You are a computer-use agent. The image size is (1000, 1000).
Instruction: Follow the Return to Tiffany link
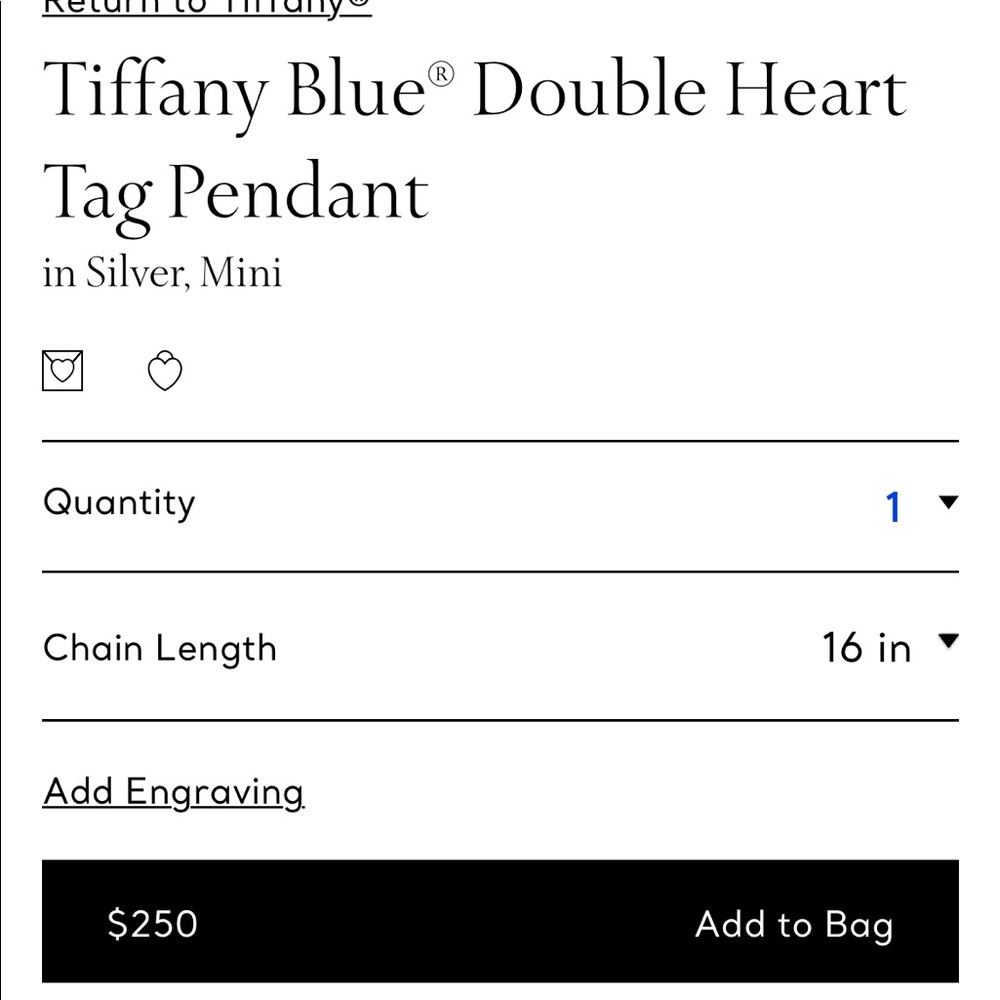207,8
